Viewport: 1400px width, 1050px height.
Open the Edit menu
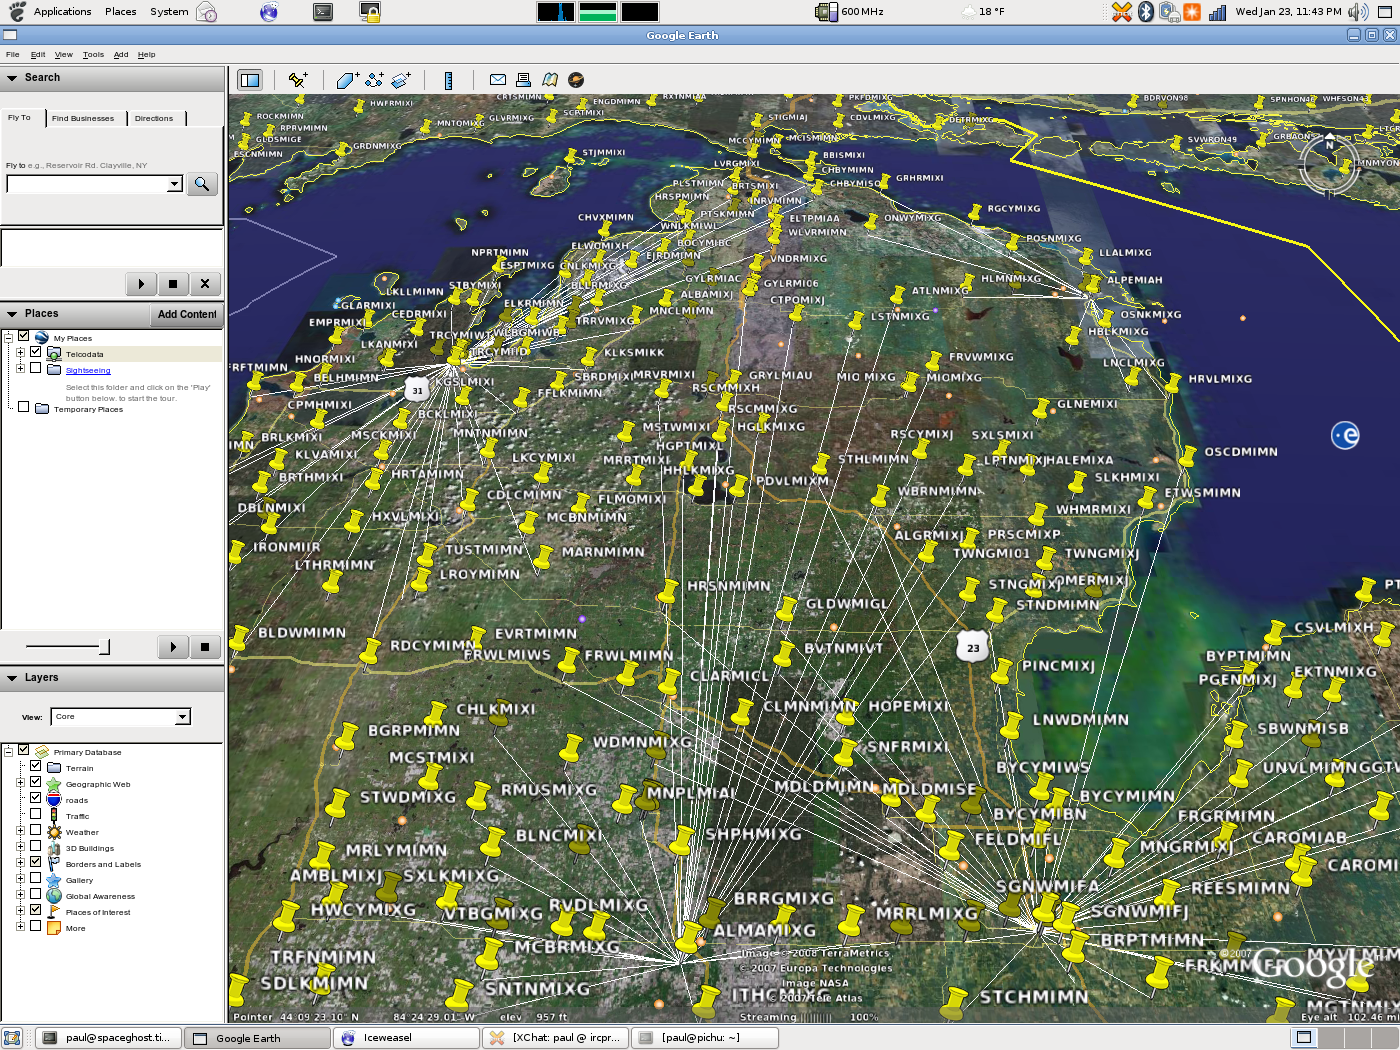pyautogui.click(x=38, y=55)
